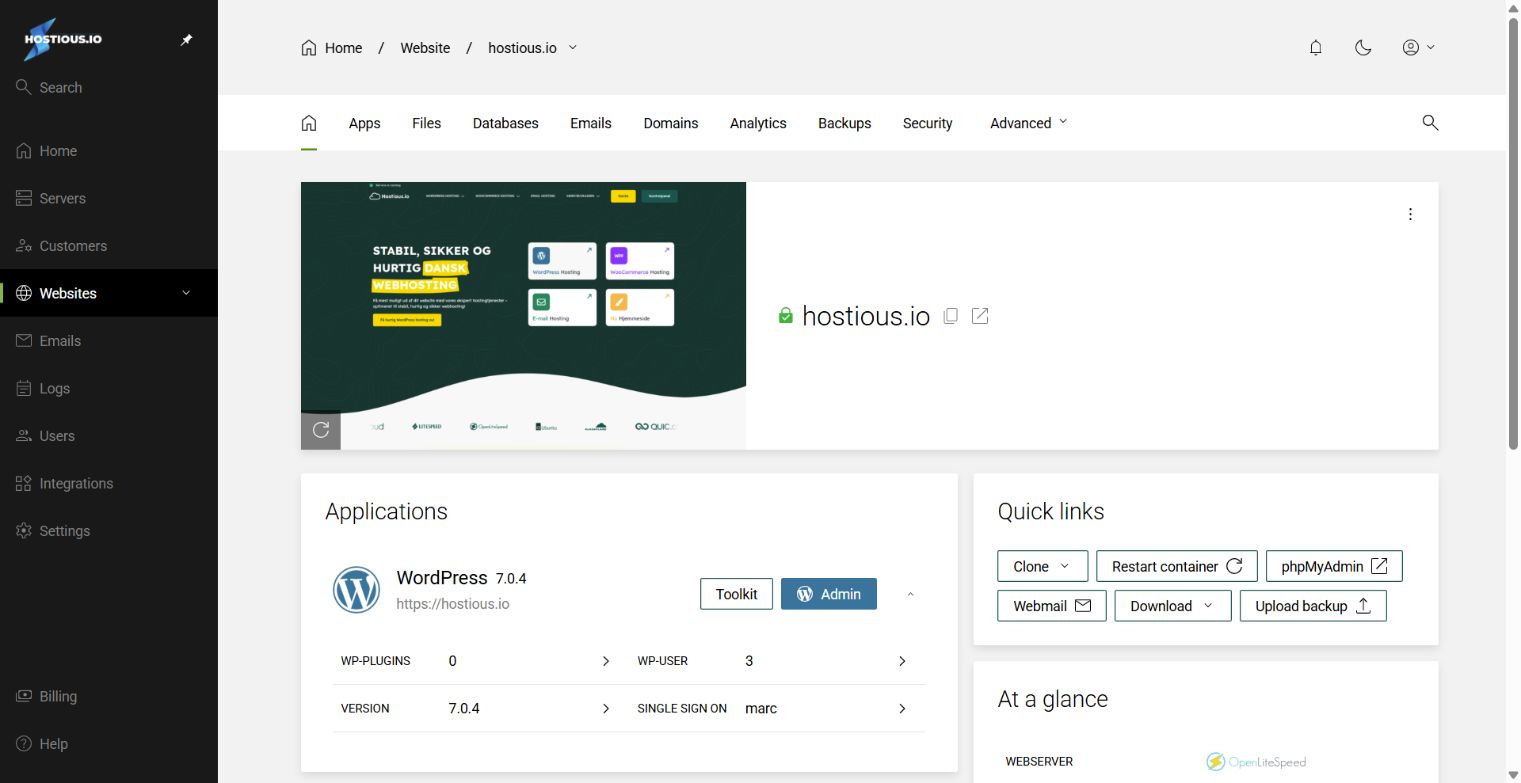Open the Emails tab in the website nav
The image size is (1521, 783).
coord(590,123)
